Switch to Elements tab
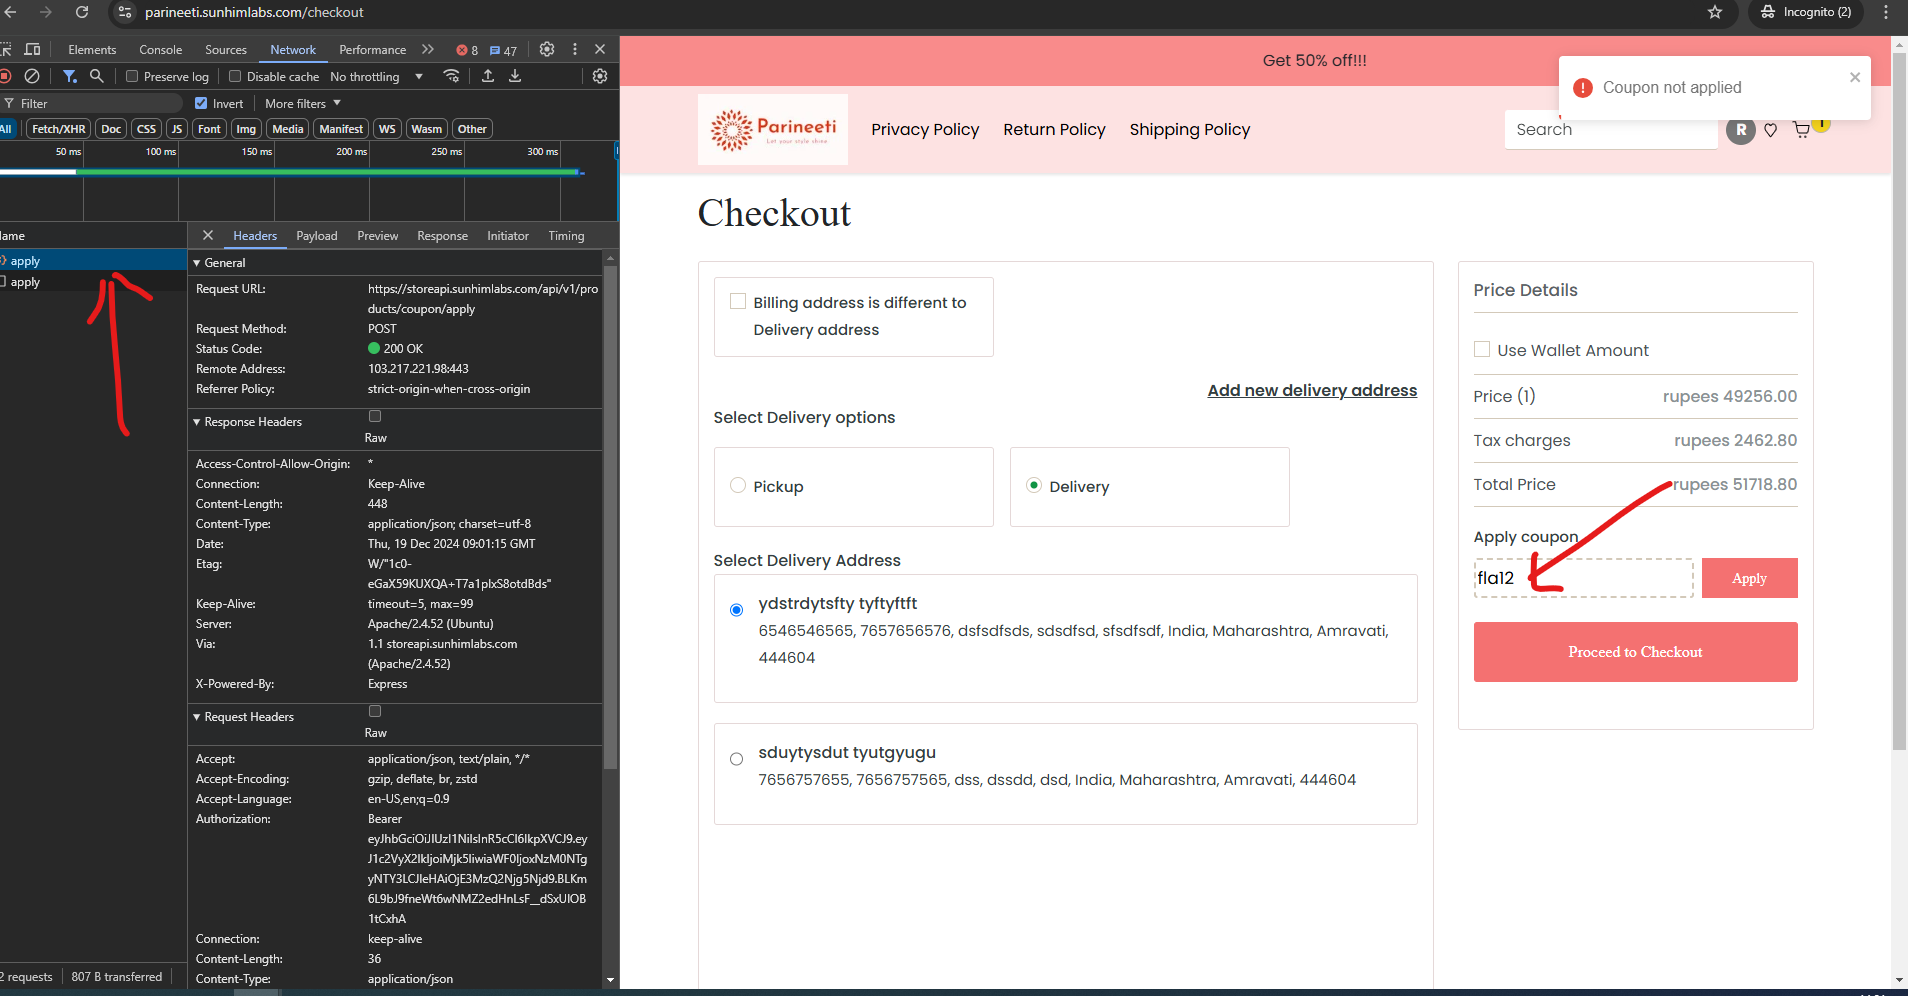This screenshot has width=1908, height=996. [92, 50]
